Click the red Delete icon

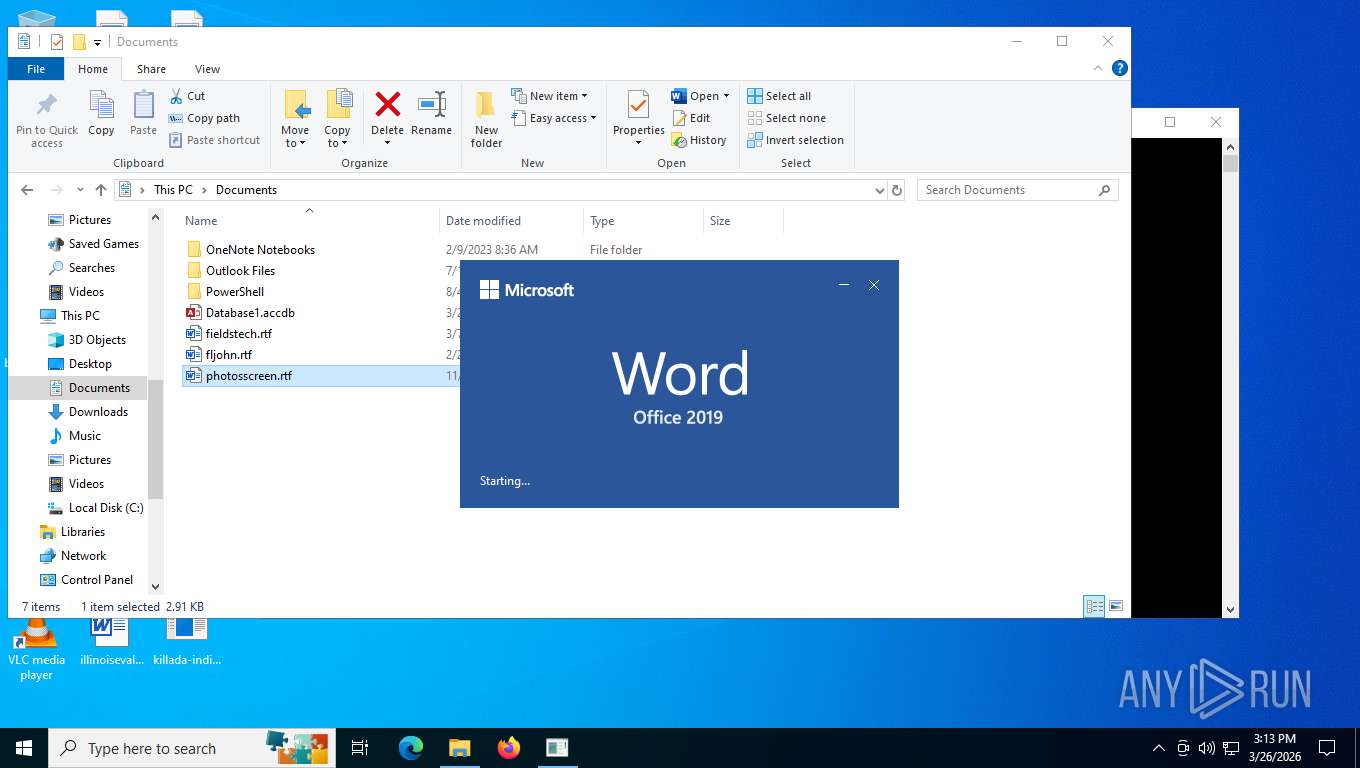tap(388, 104)
